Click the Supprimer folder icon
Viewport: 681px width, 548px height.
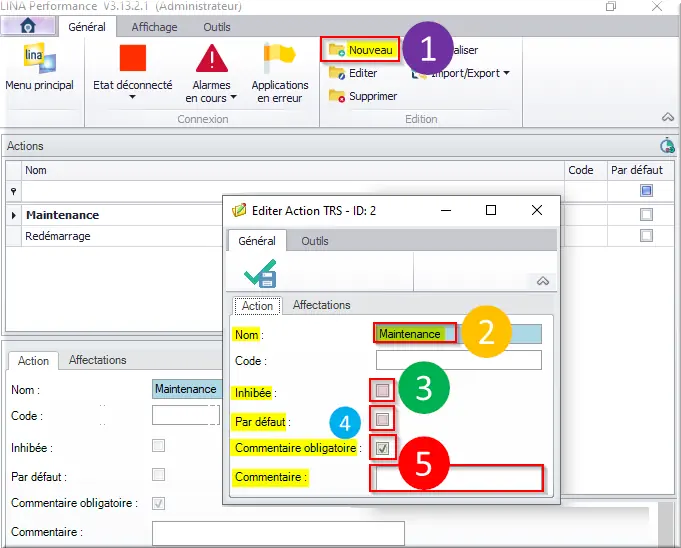click(x=337, y=96)
